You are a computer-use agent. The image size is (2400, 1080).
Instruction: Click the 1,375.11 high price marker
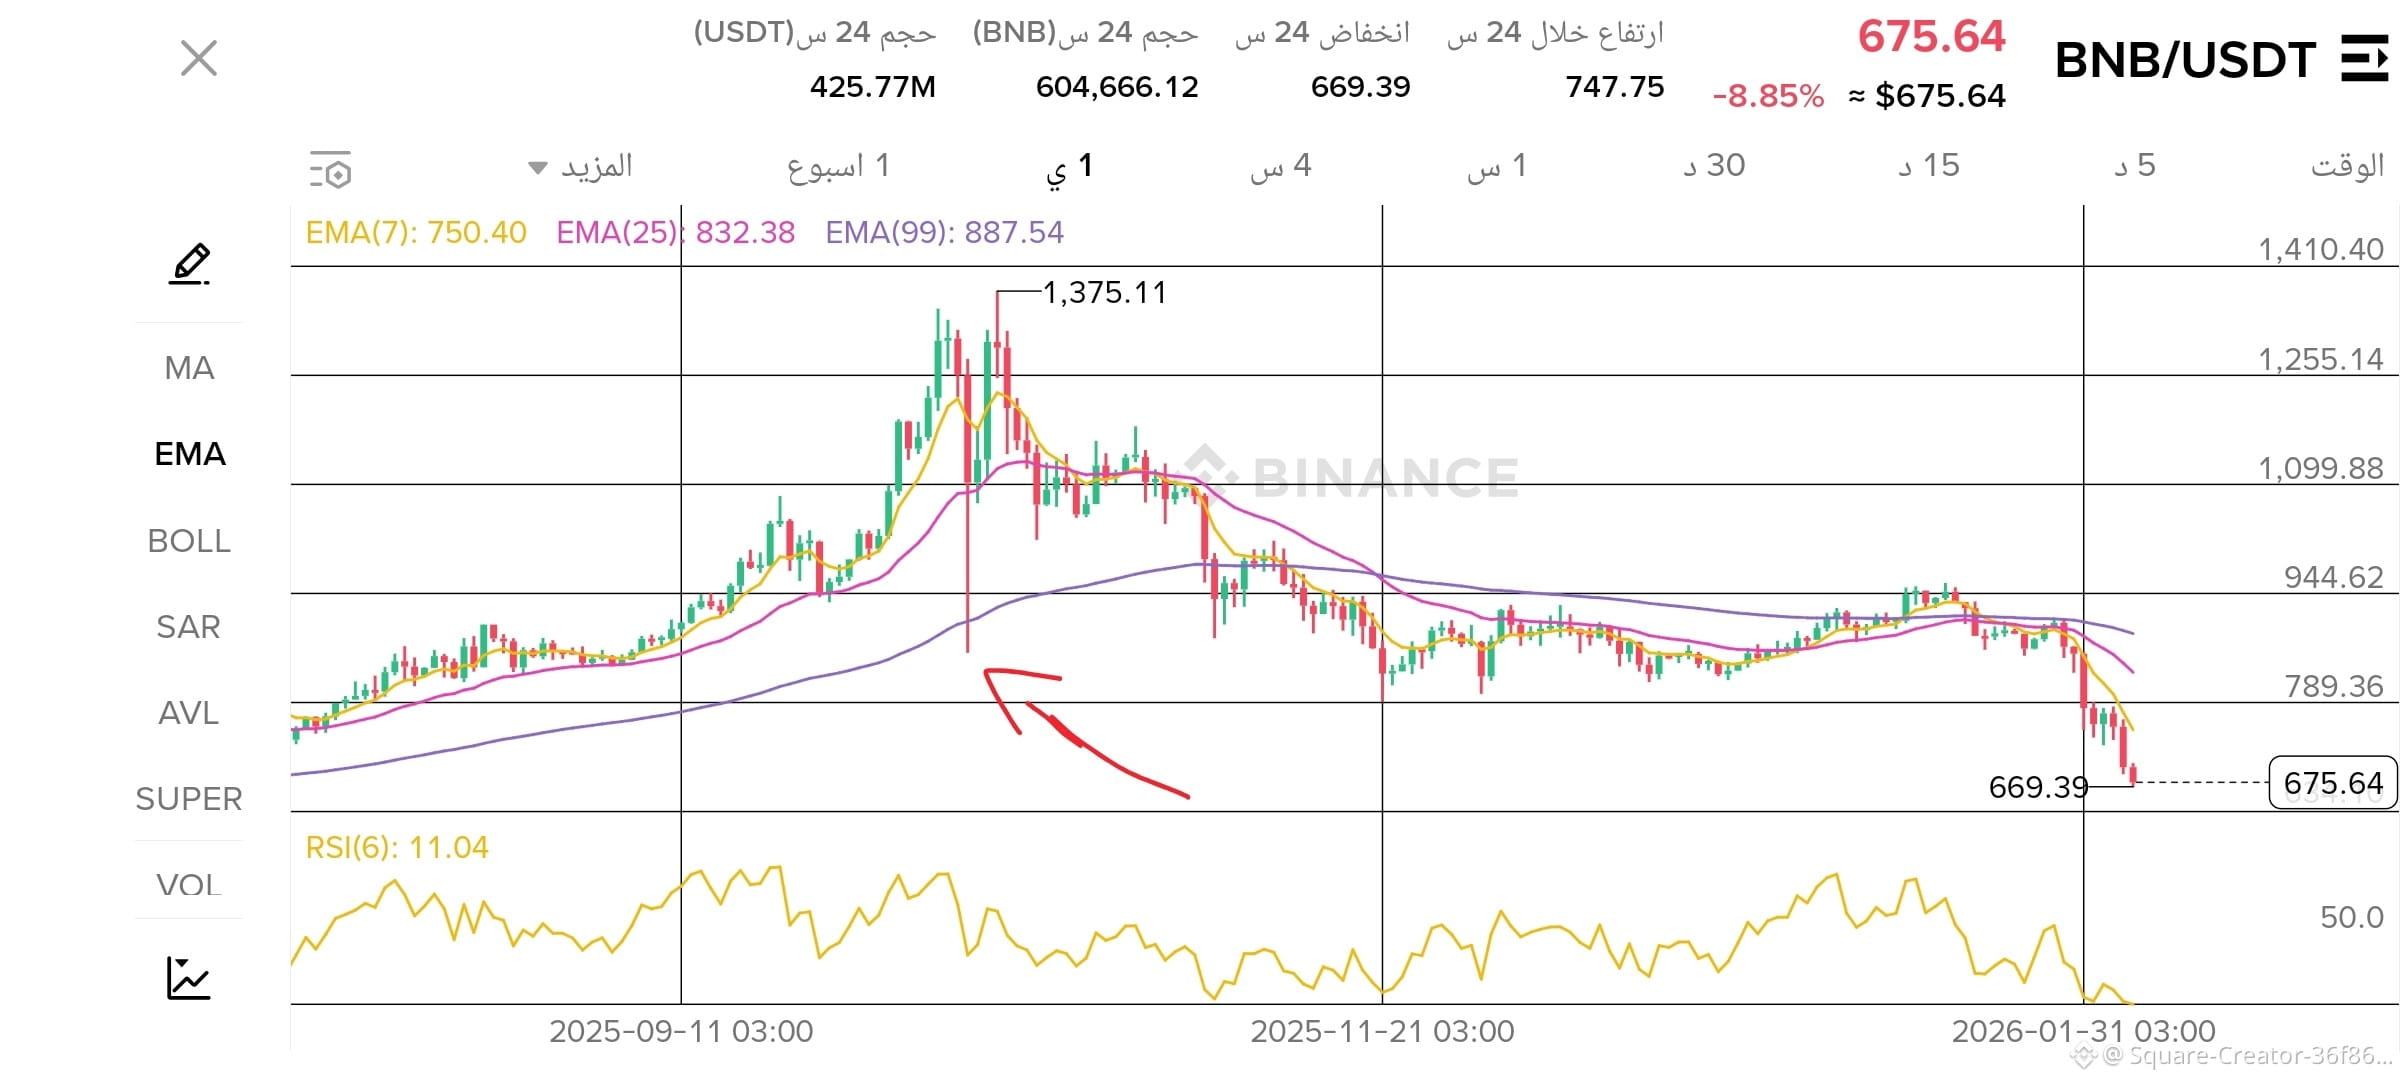tap(1105, 293)
